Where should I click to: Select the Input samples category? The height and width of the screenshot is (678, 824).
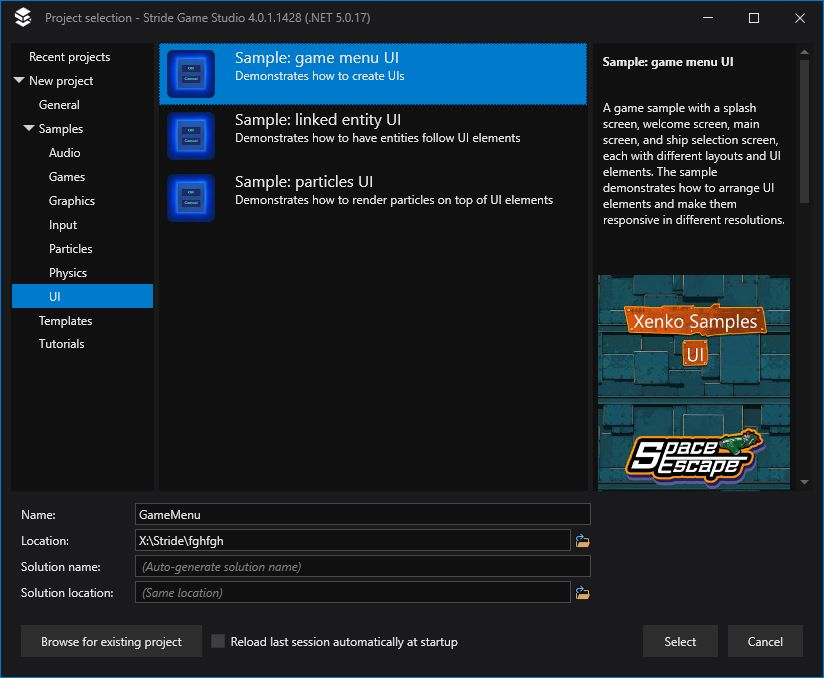pyautogui.click(x=63, y=225)
